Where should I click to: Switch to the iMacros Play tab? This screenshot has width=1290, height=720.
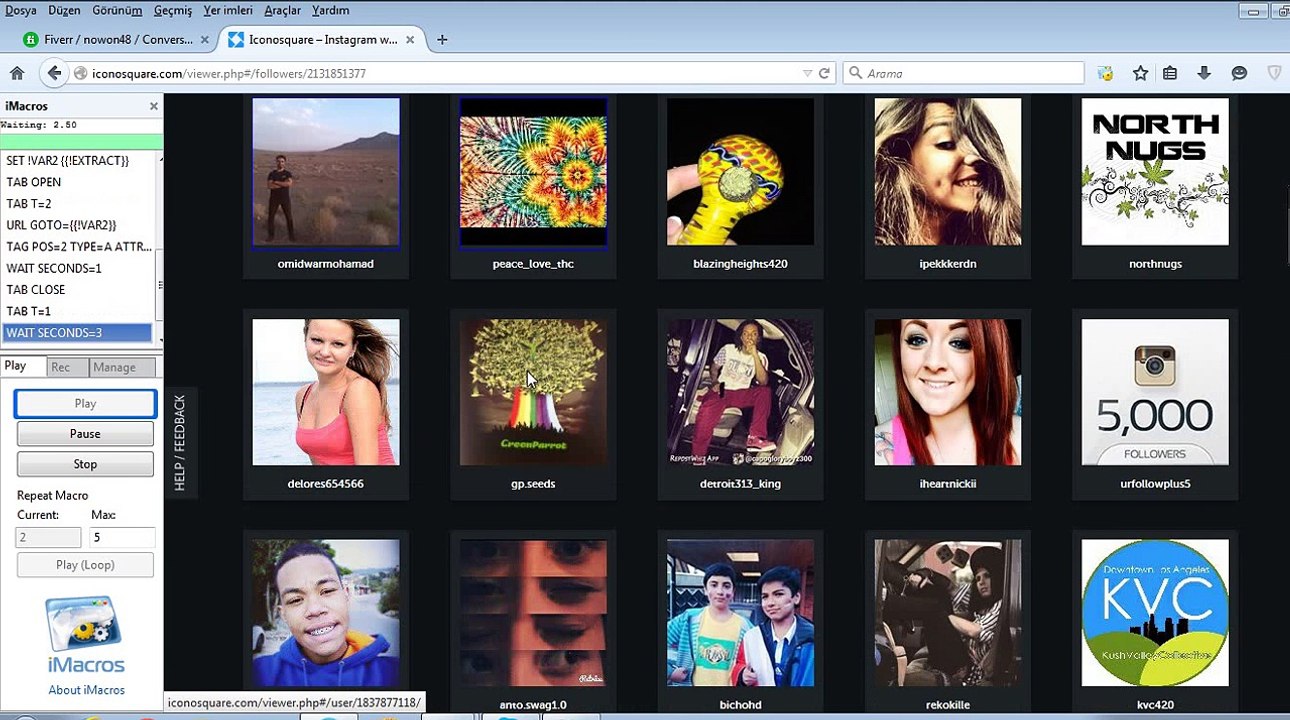tap(23, 366)
